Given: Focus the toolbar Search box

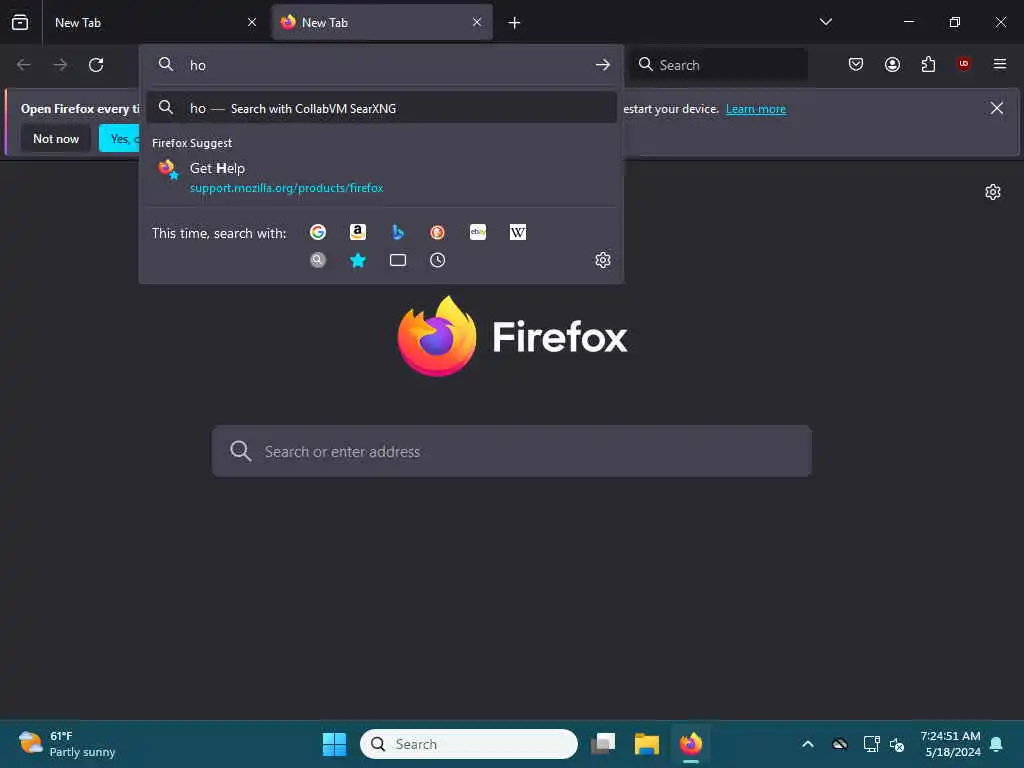Looking at the screenshot, I should [x=718, y=65].
